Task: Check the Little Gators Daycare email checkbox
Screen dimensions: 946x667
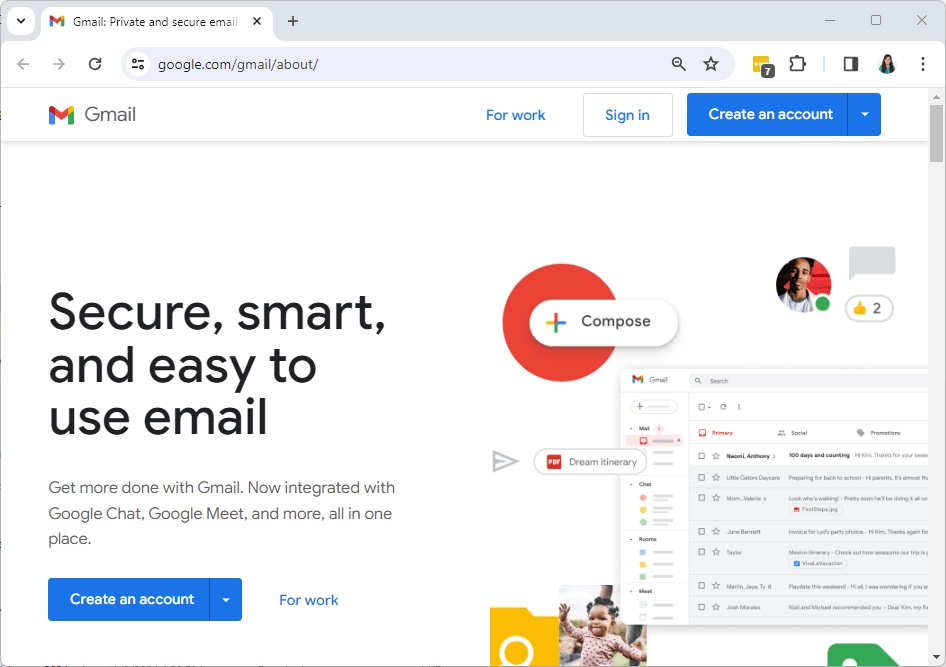Action: (701, 476)
